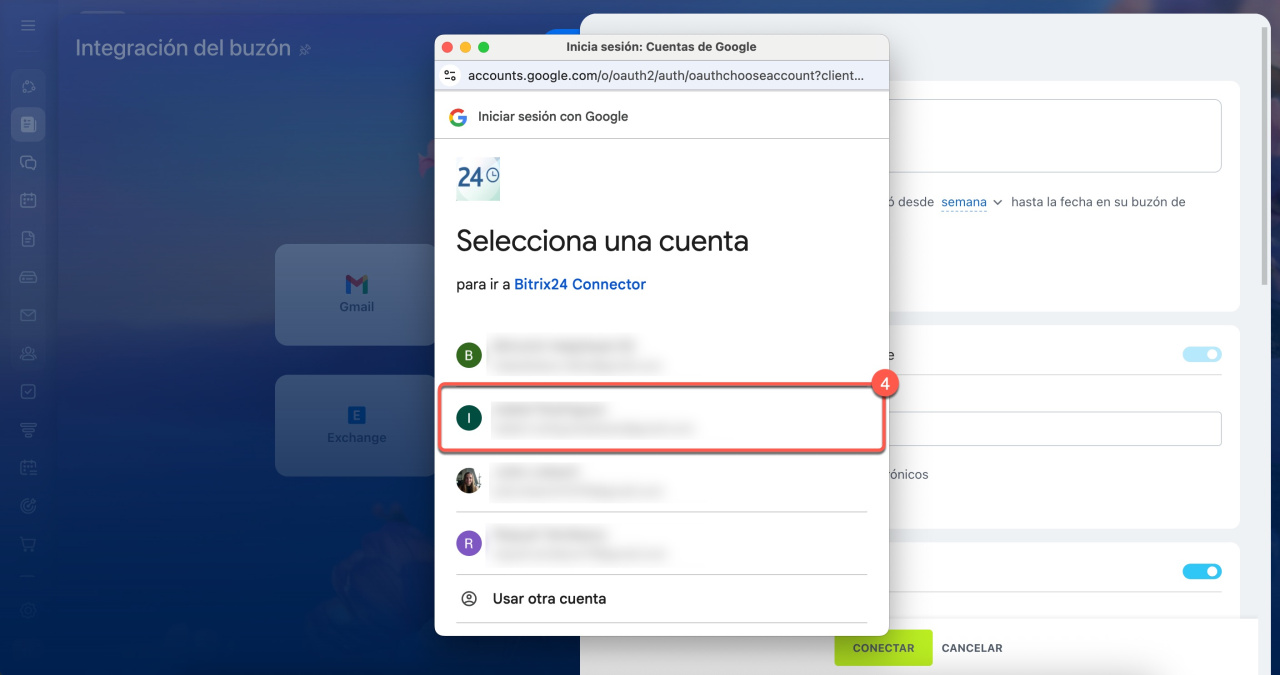Select the highlighted second account row
This screenshot has width=1280, height=675.
[x=660, y=418]
